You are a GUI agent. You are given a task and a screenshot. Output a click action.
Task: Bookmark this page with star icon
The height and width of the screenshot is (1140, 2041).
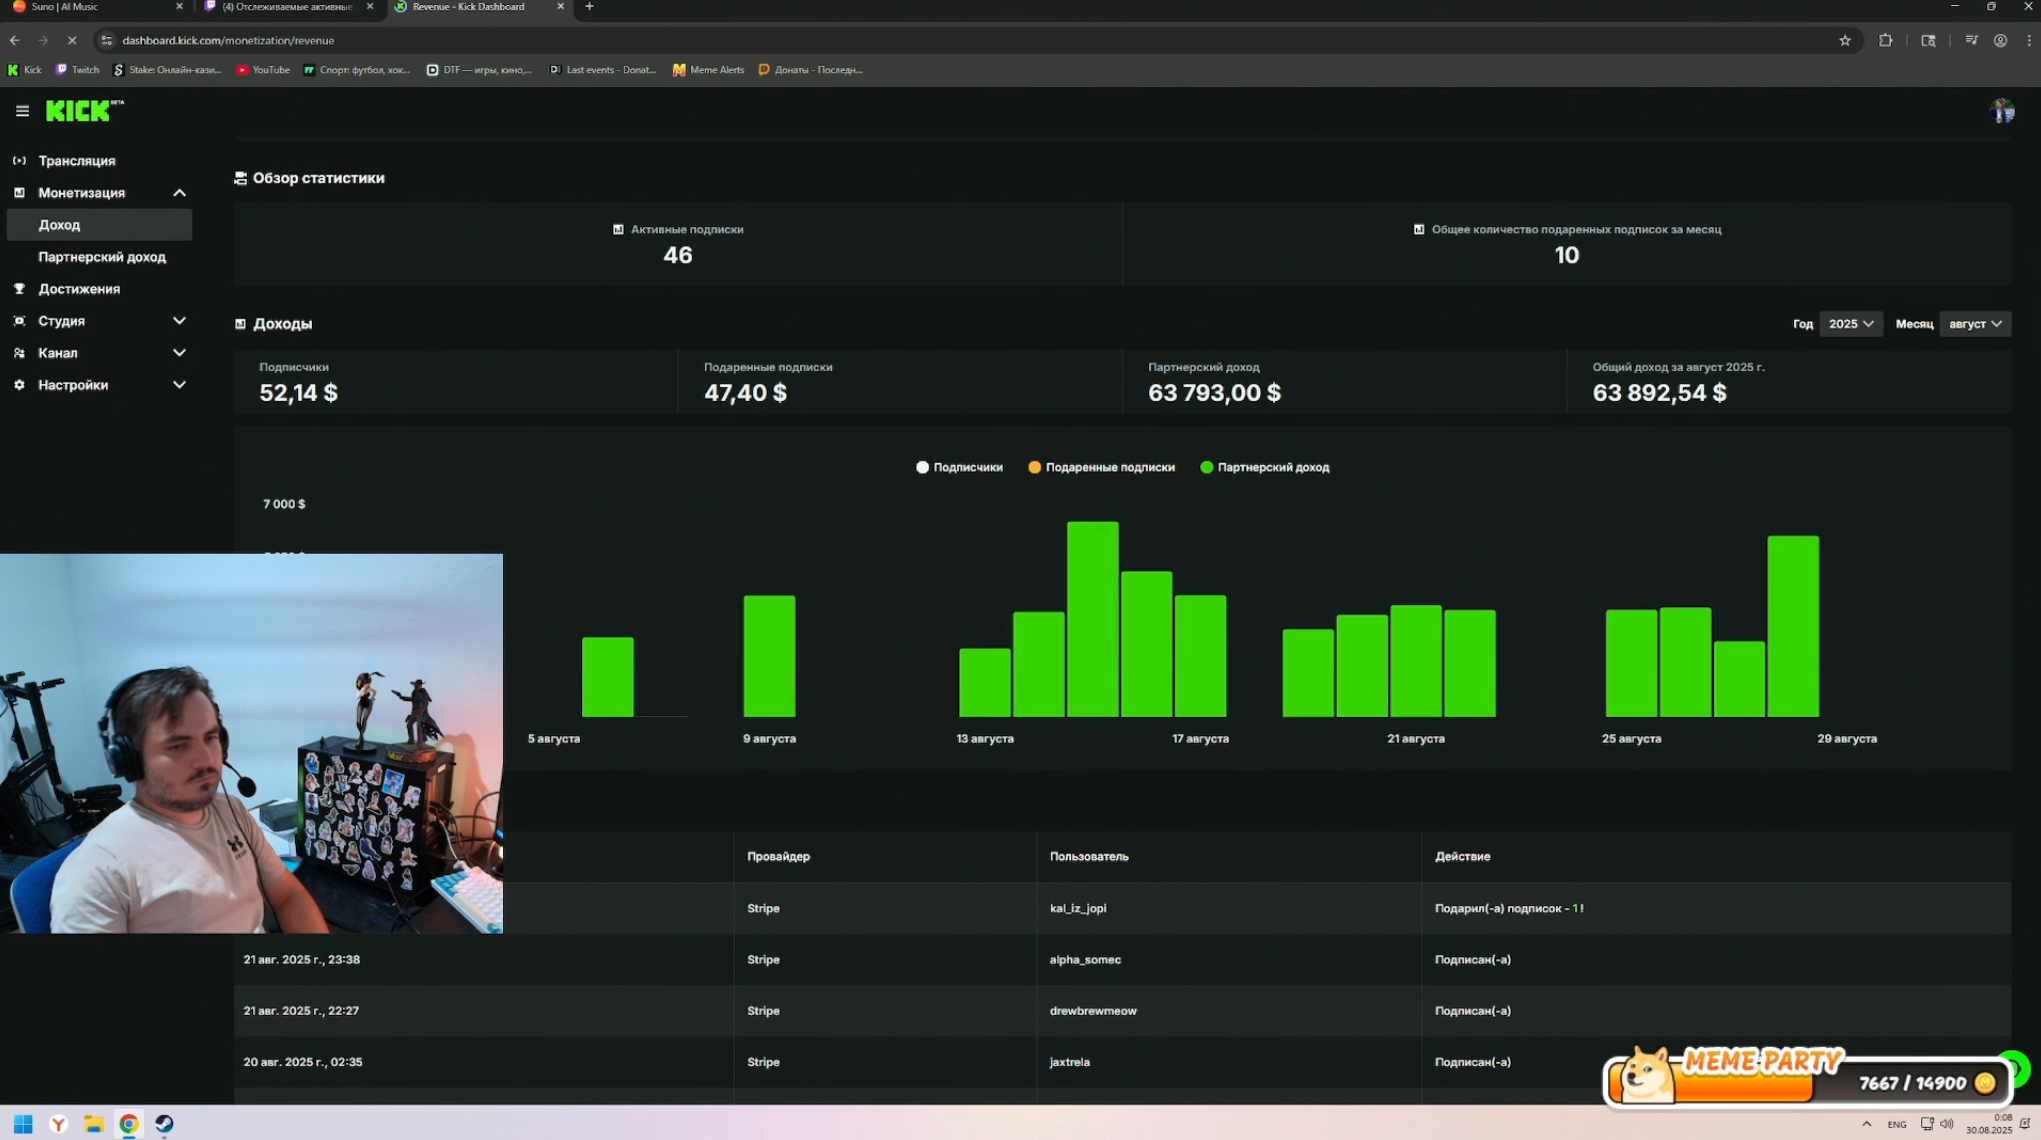(x=1844, y=40)
